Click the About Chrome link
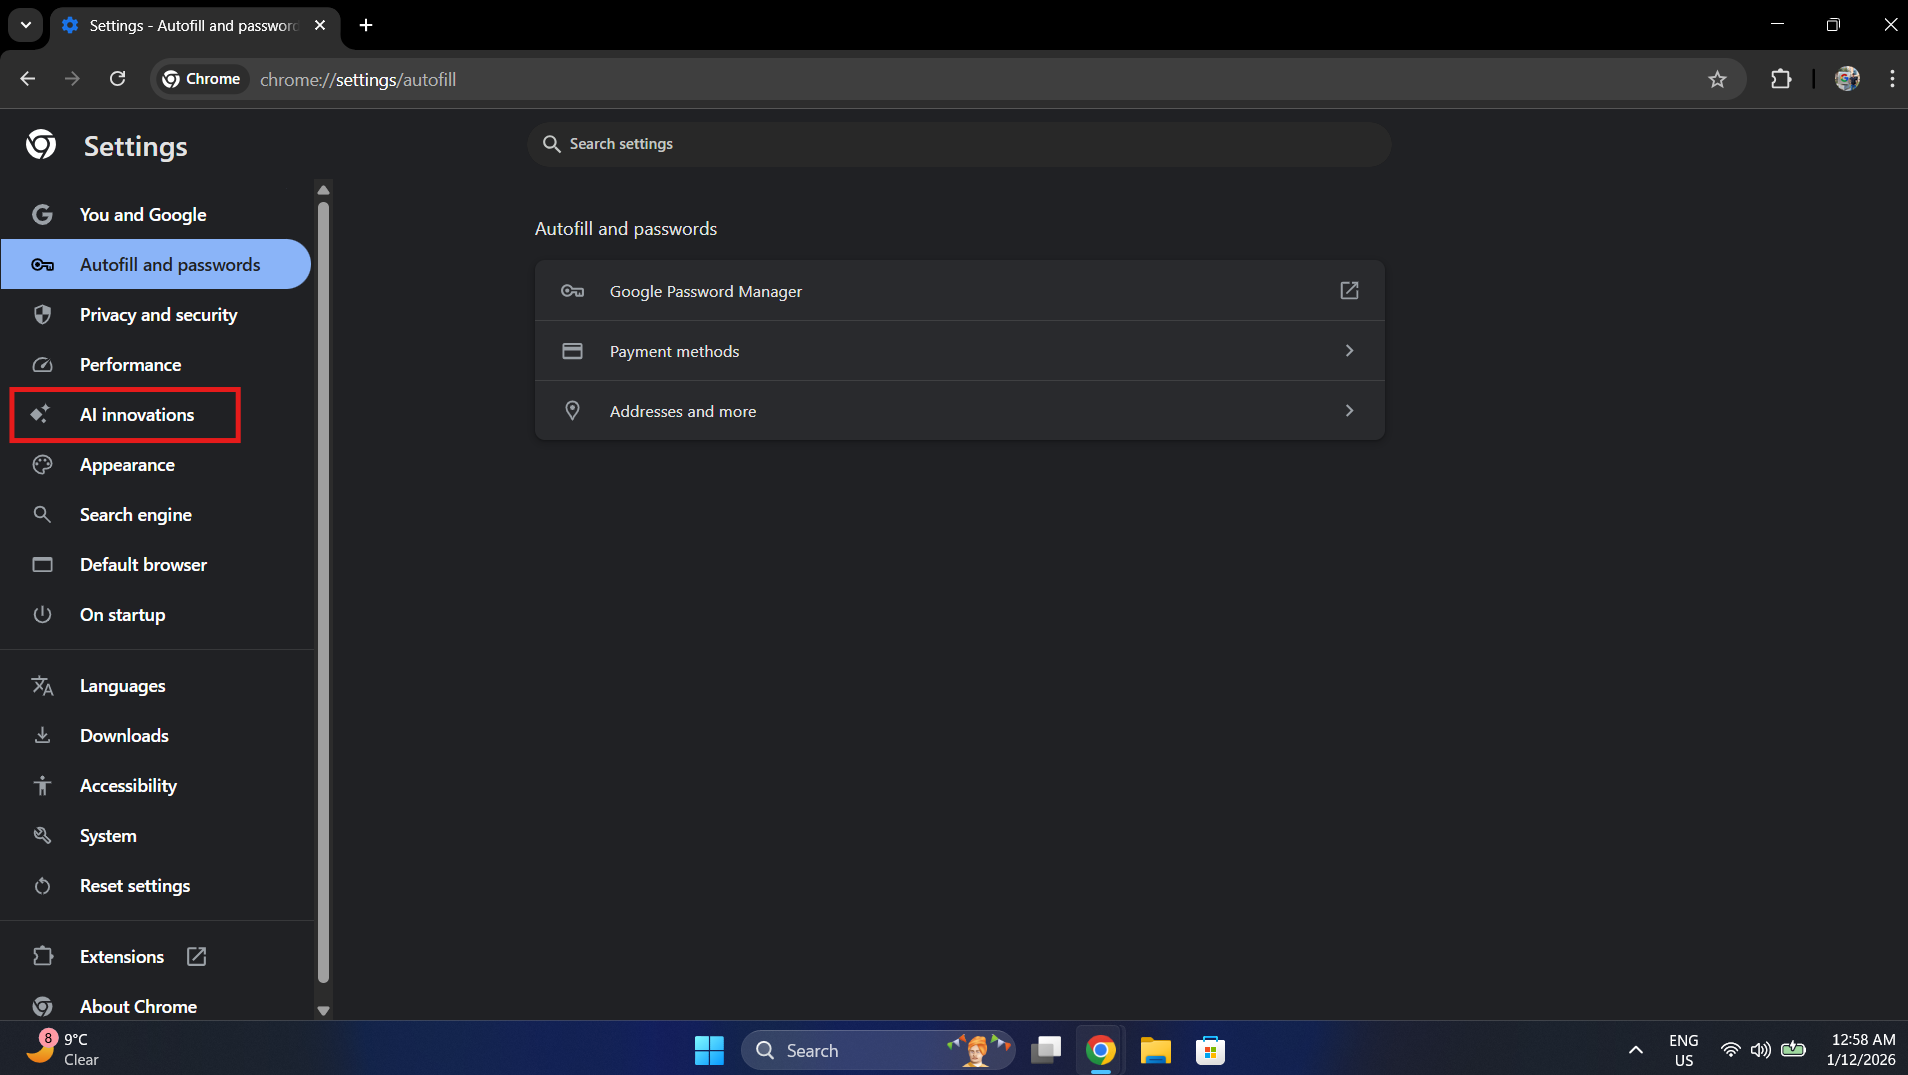 137,1006
